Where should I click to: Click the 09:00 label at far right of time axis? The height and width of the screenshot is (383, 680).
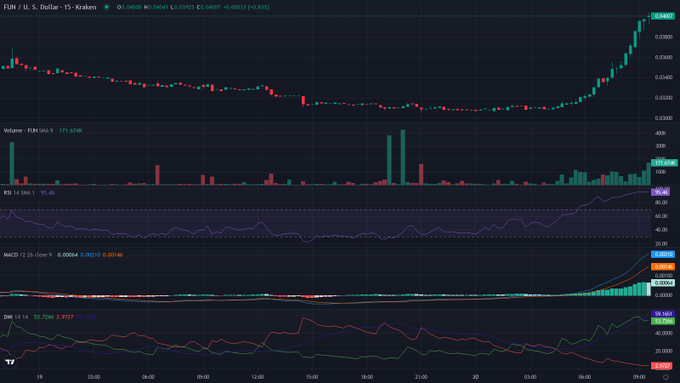(x=639, y=377)
